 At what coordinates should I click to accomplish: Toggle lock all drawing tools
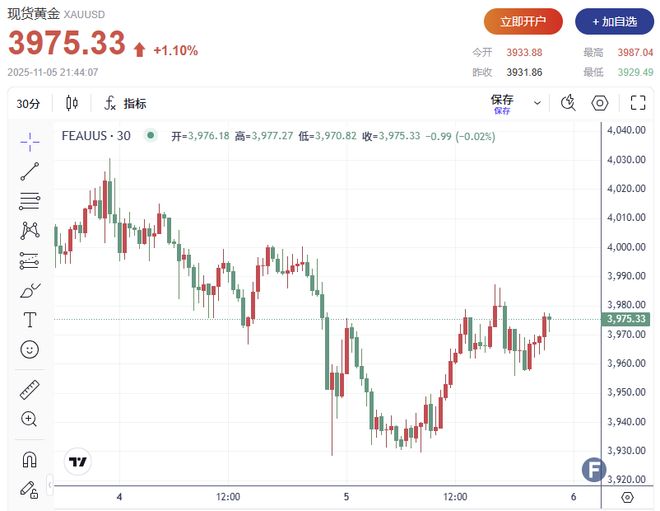[29, 489]
